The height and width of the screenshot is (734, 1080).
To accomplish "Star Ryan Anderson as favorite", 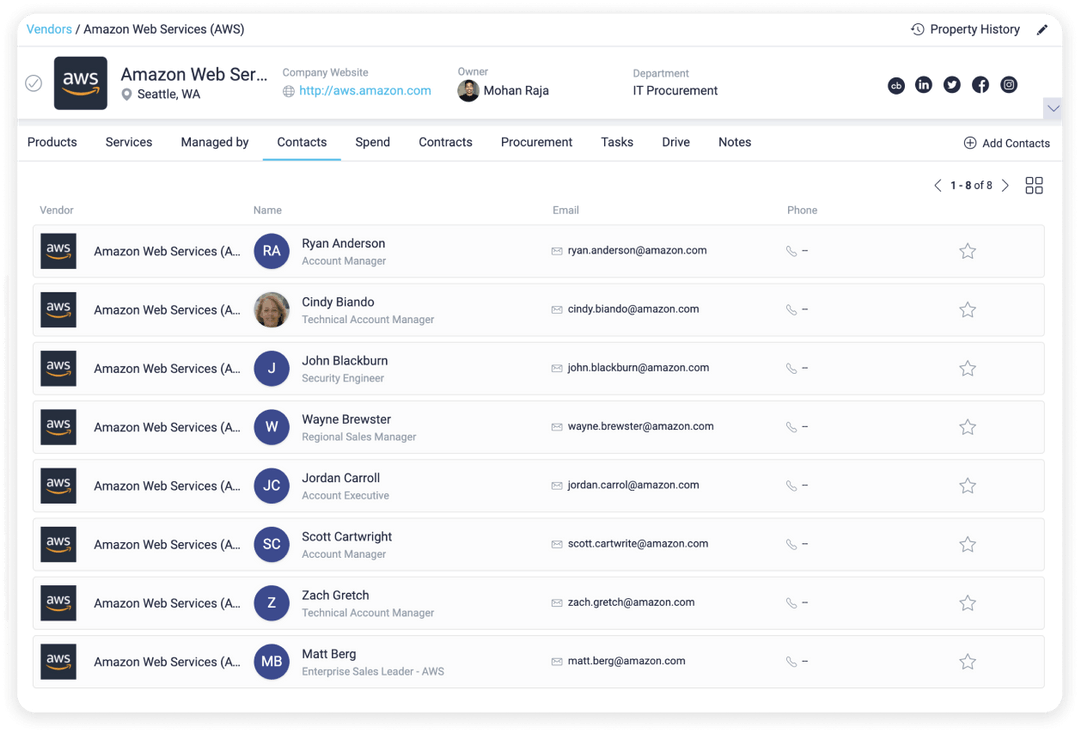I will tap(967, 251).
